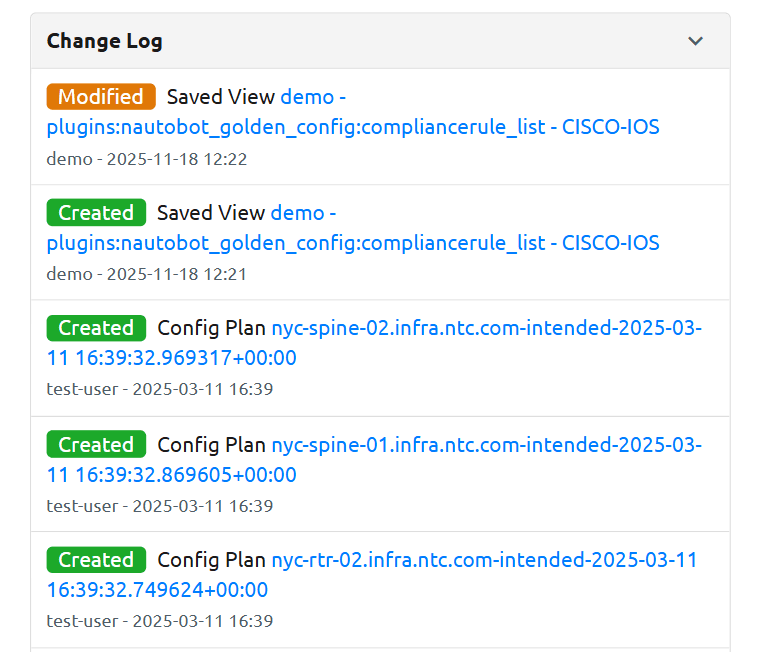761x652 pixels.
Task: Open the created Saved View CISCO-IOS link
Action: coord(352,243)
